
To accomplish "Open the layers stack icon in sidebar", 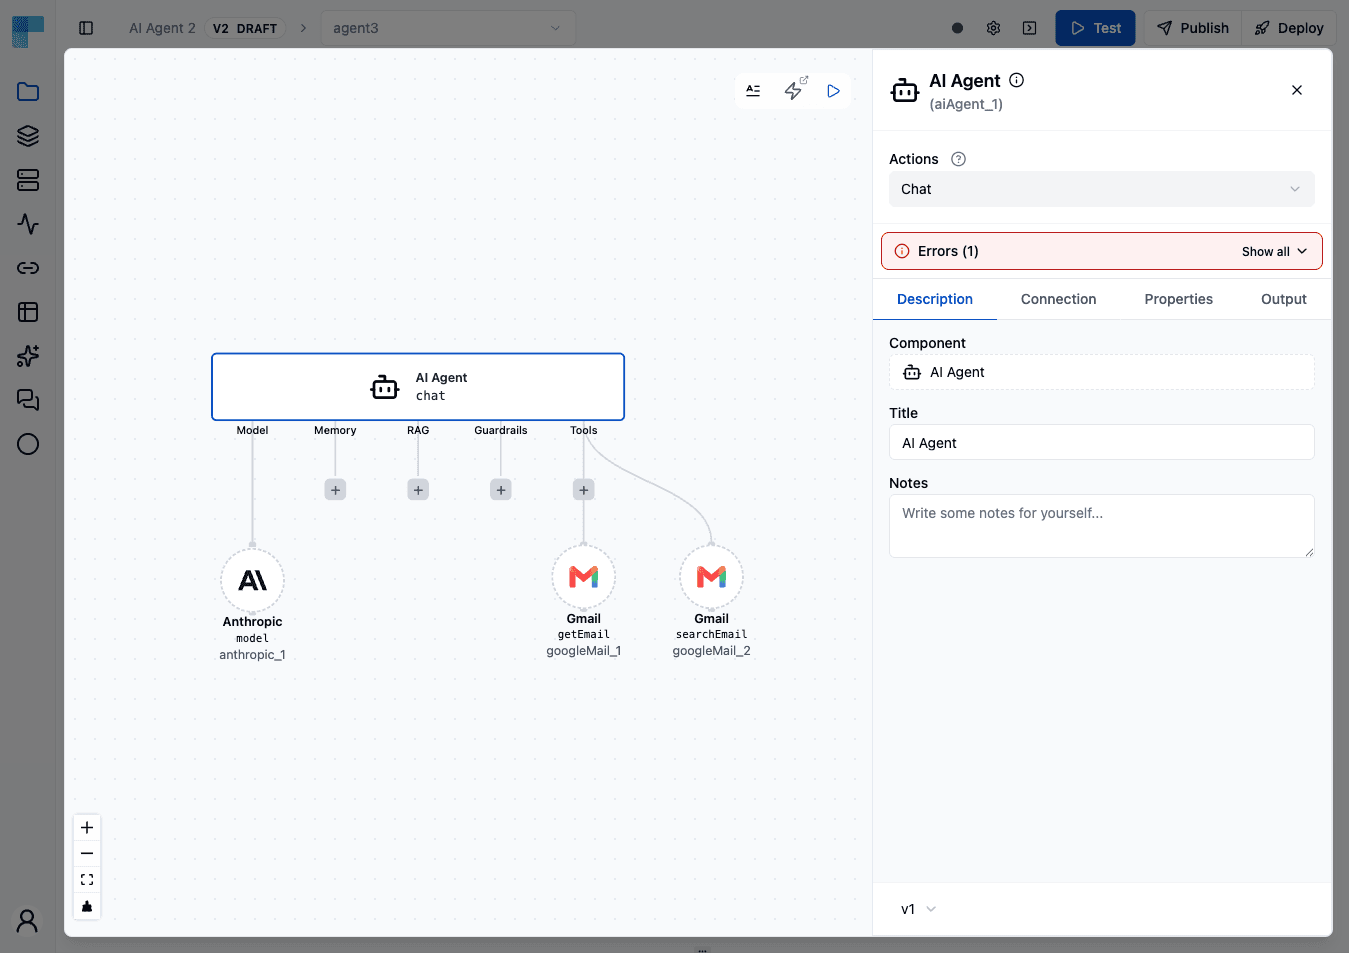I will click(28, 136).
